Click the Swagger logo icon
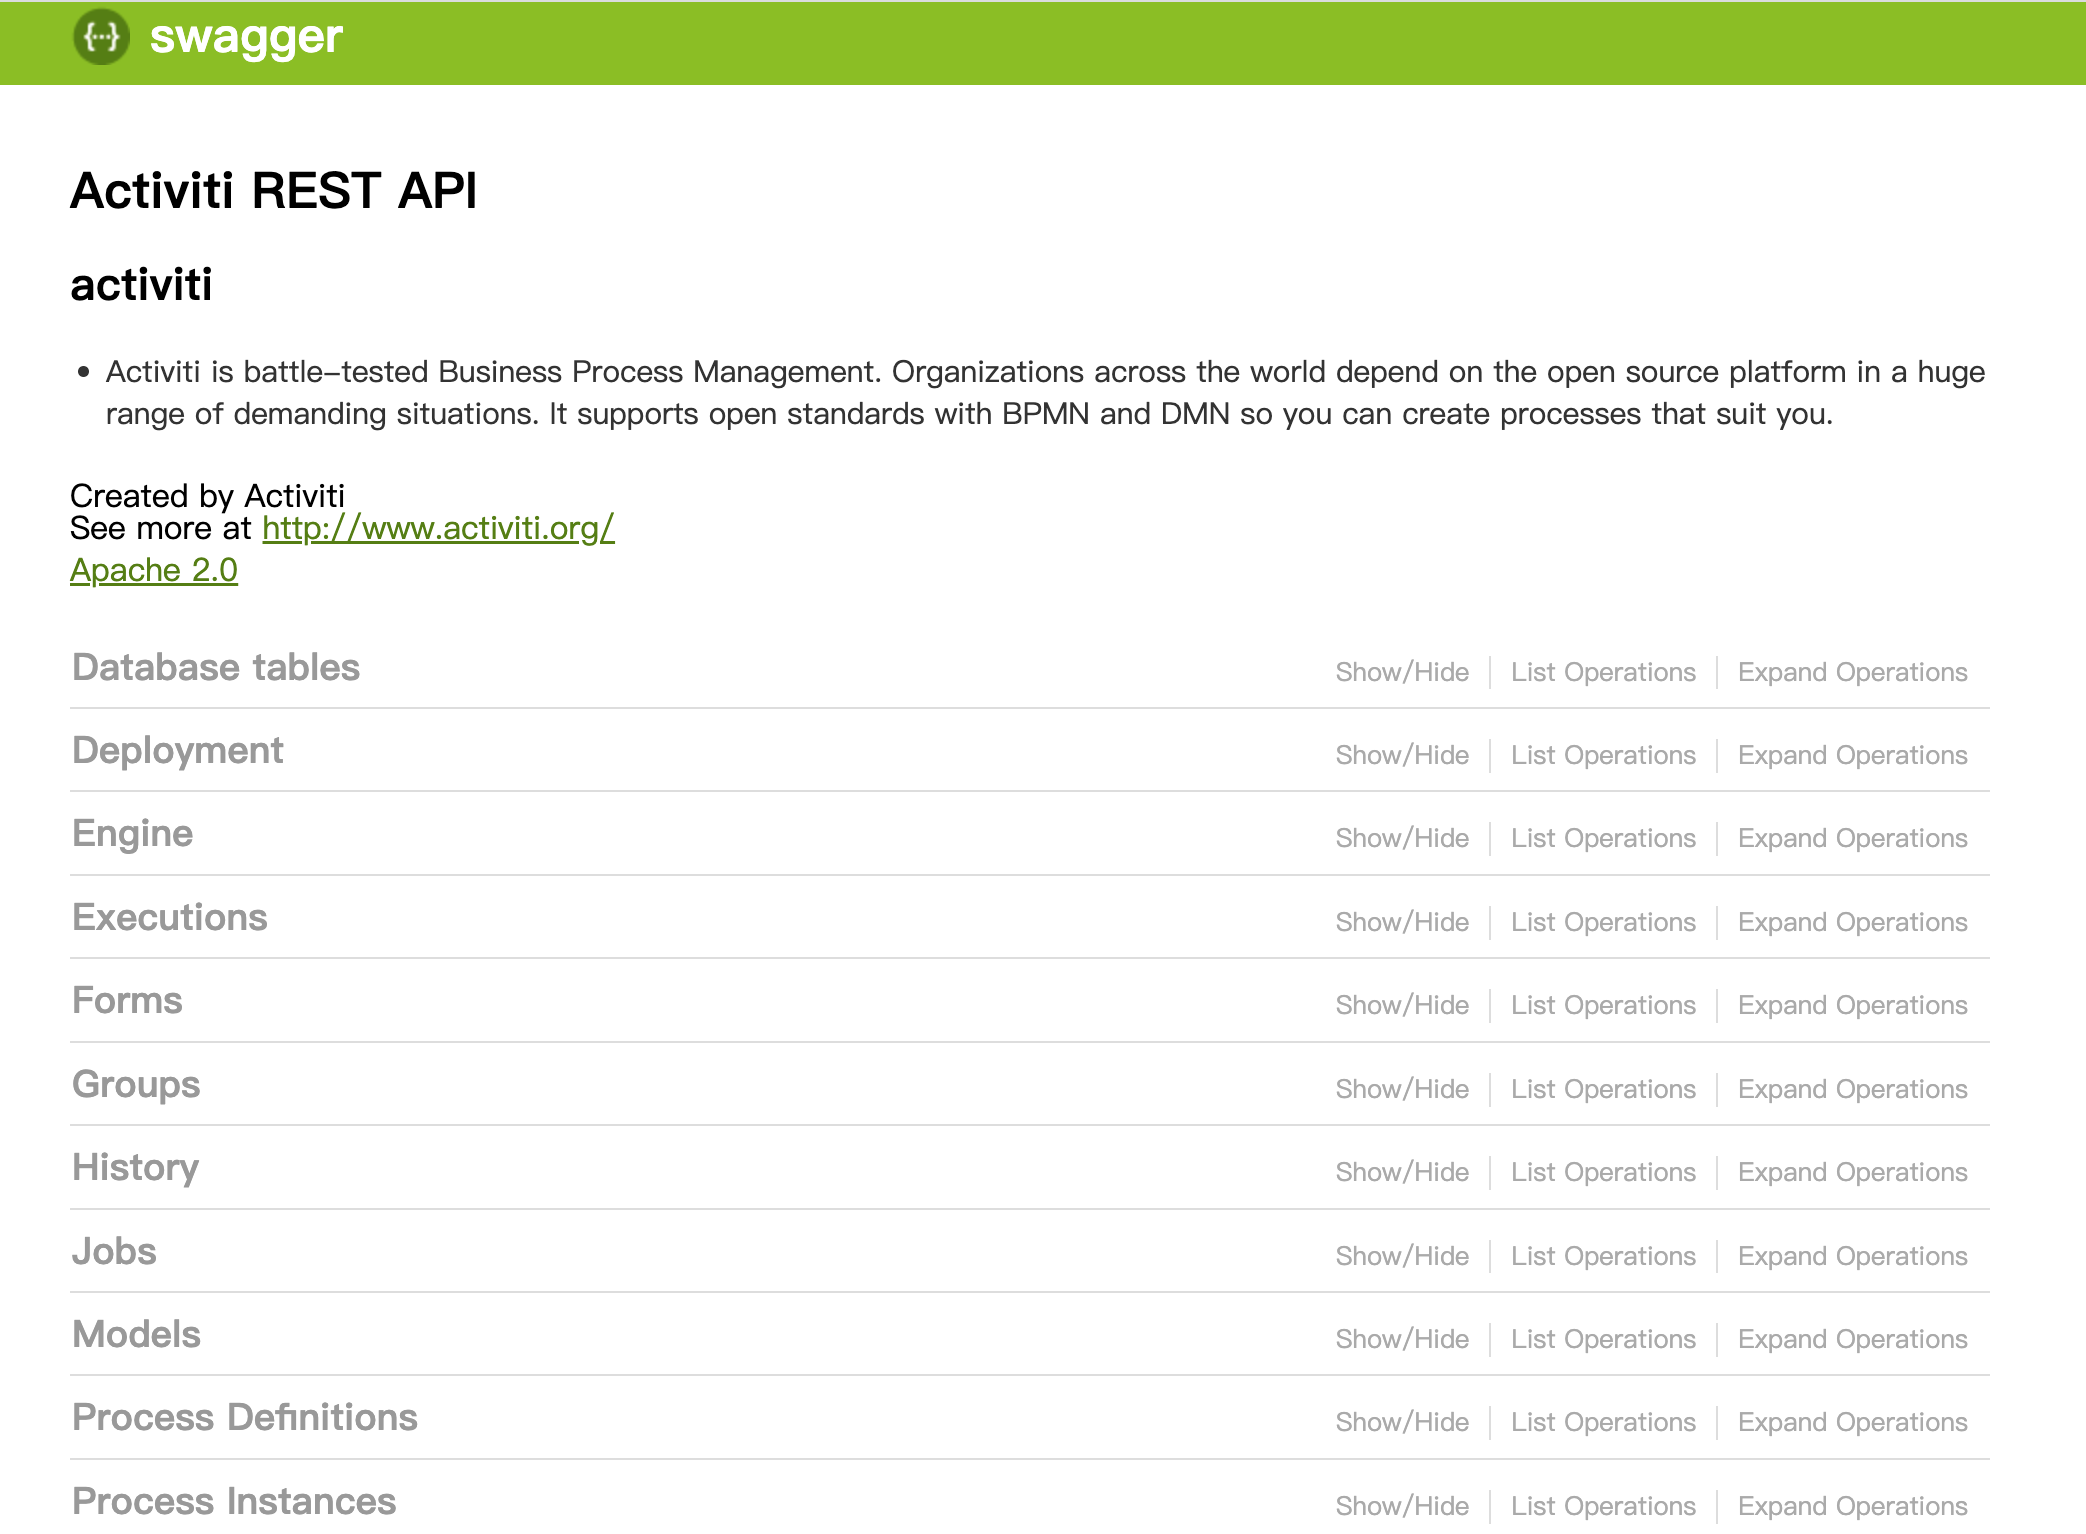Image resolution: width=2086 pixels, height=1534 pixels. pyautogui.click(x=101, y=37)
